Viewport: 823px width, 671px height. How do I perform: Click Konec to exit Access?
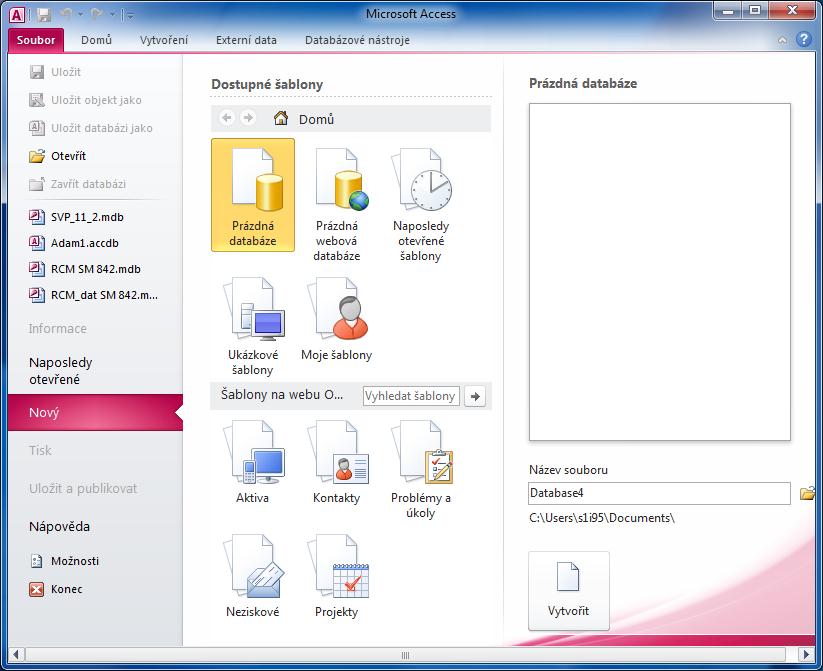[56, 589]
